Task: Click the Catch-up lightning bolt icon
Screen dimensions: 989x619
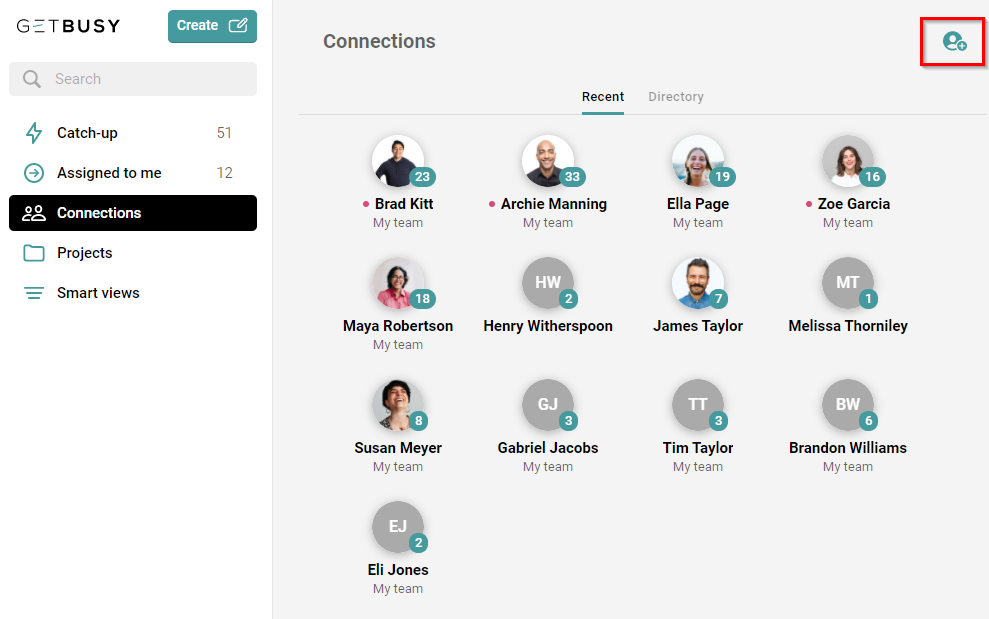Action: click(34, 133)
